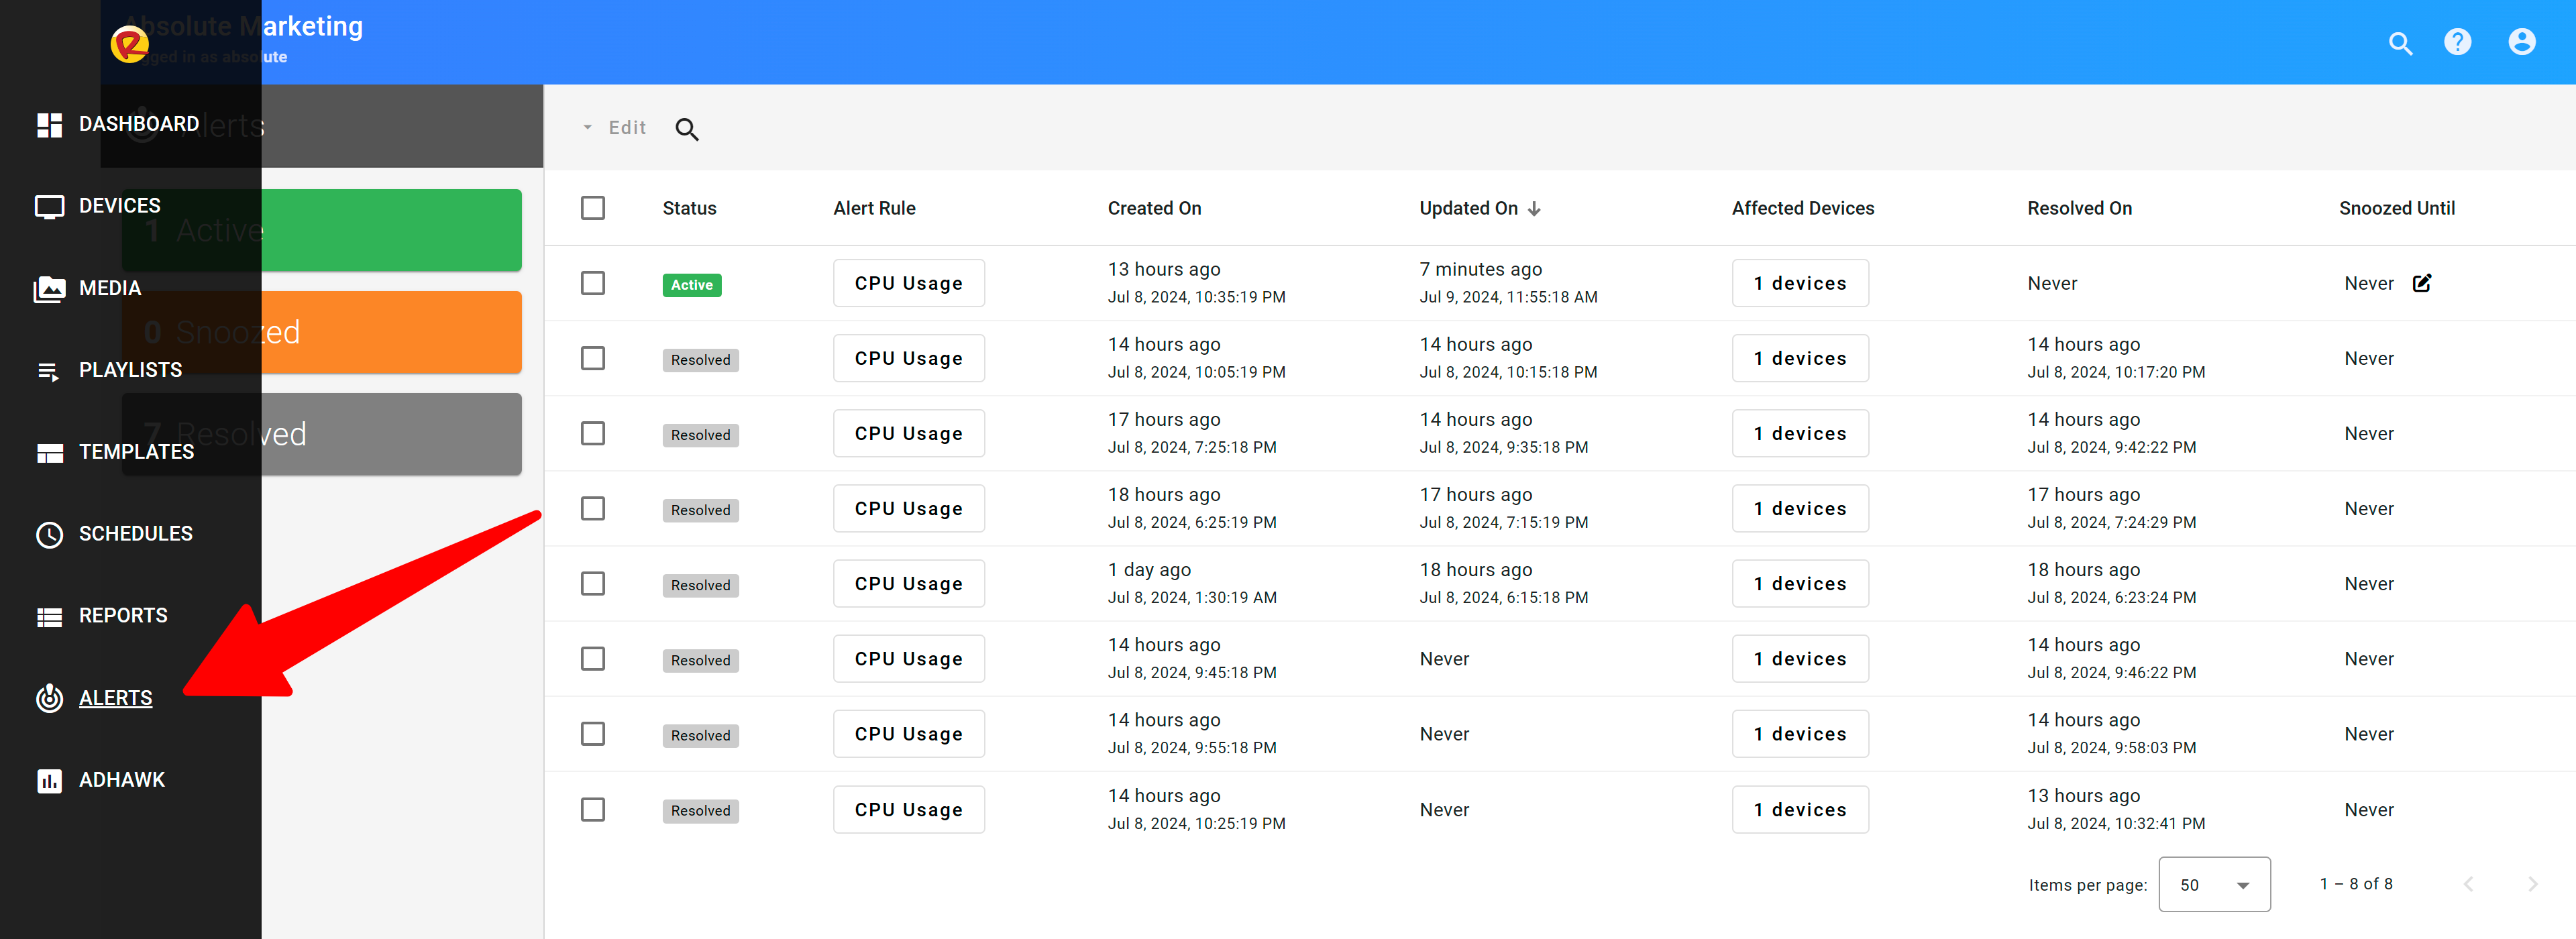The height and width of the screenshot is (939, 2576).
Task: Go to Alerts in sidebar
Action: tap(115, 698)
